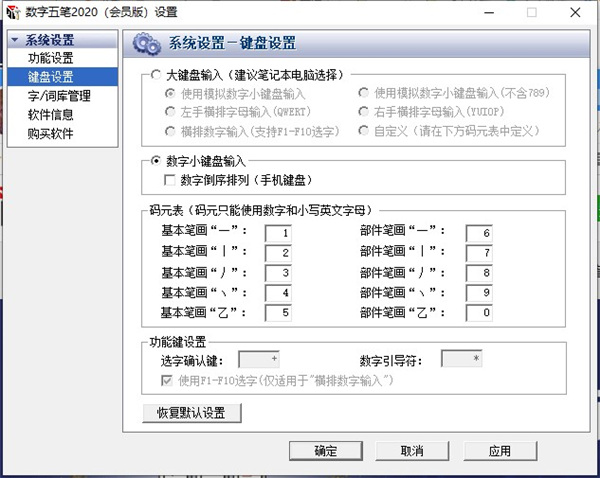Open 软件信息 in the sidebar

point(49,115)
